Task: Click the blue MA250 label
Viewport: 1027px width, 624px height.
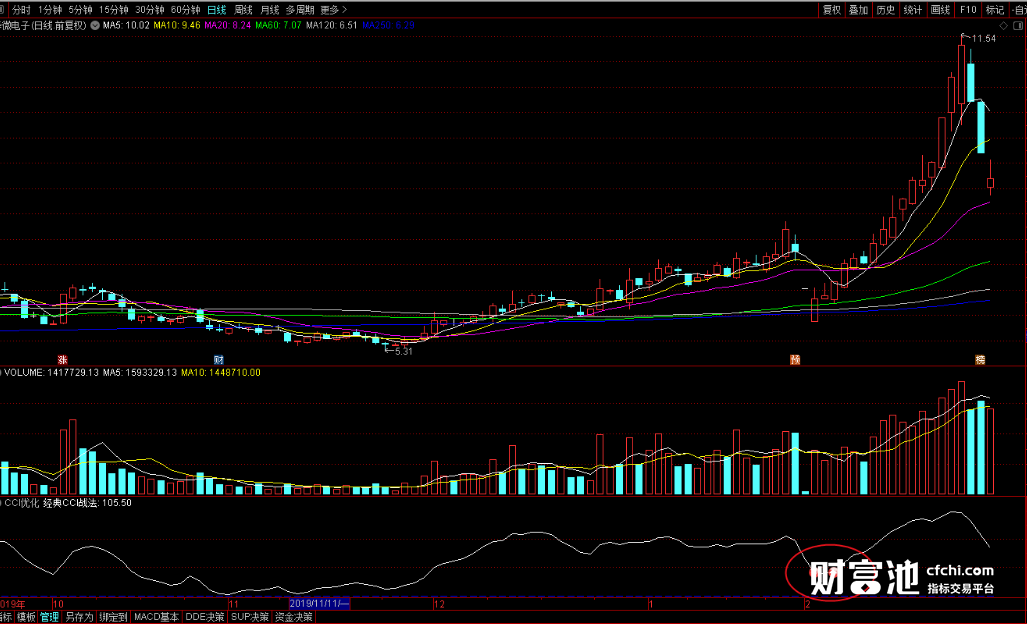Action: click(x=388, y=26)
